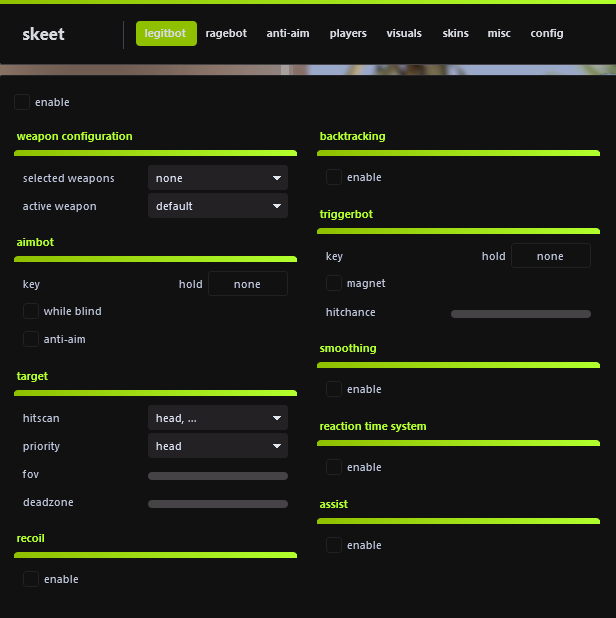
Task: Enable the assist checkbox
Action: tap(334, 545)
